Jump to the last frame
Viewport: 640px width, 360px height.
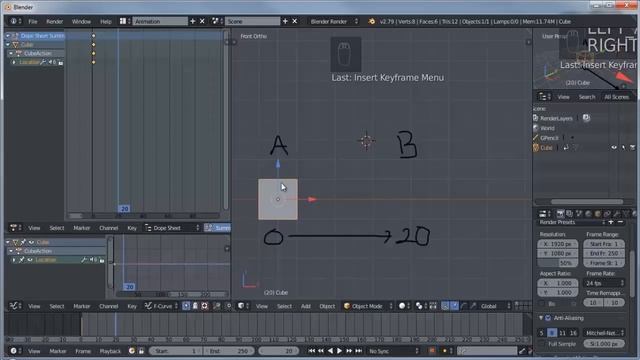pos(358,351)
